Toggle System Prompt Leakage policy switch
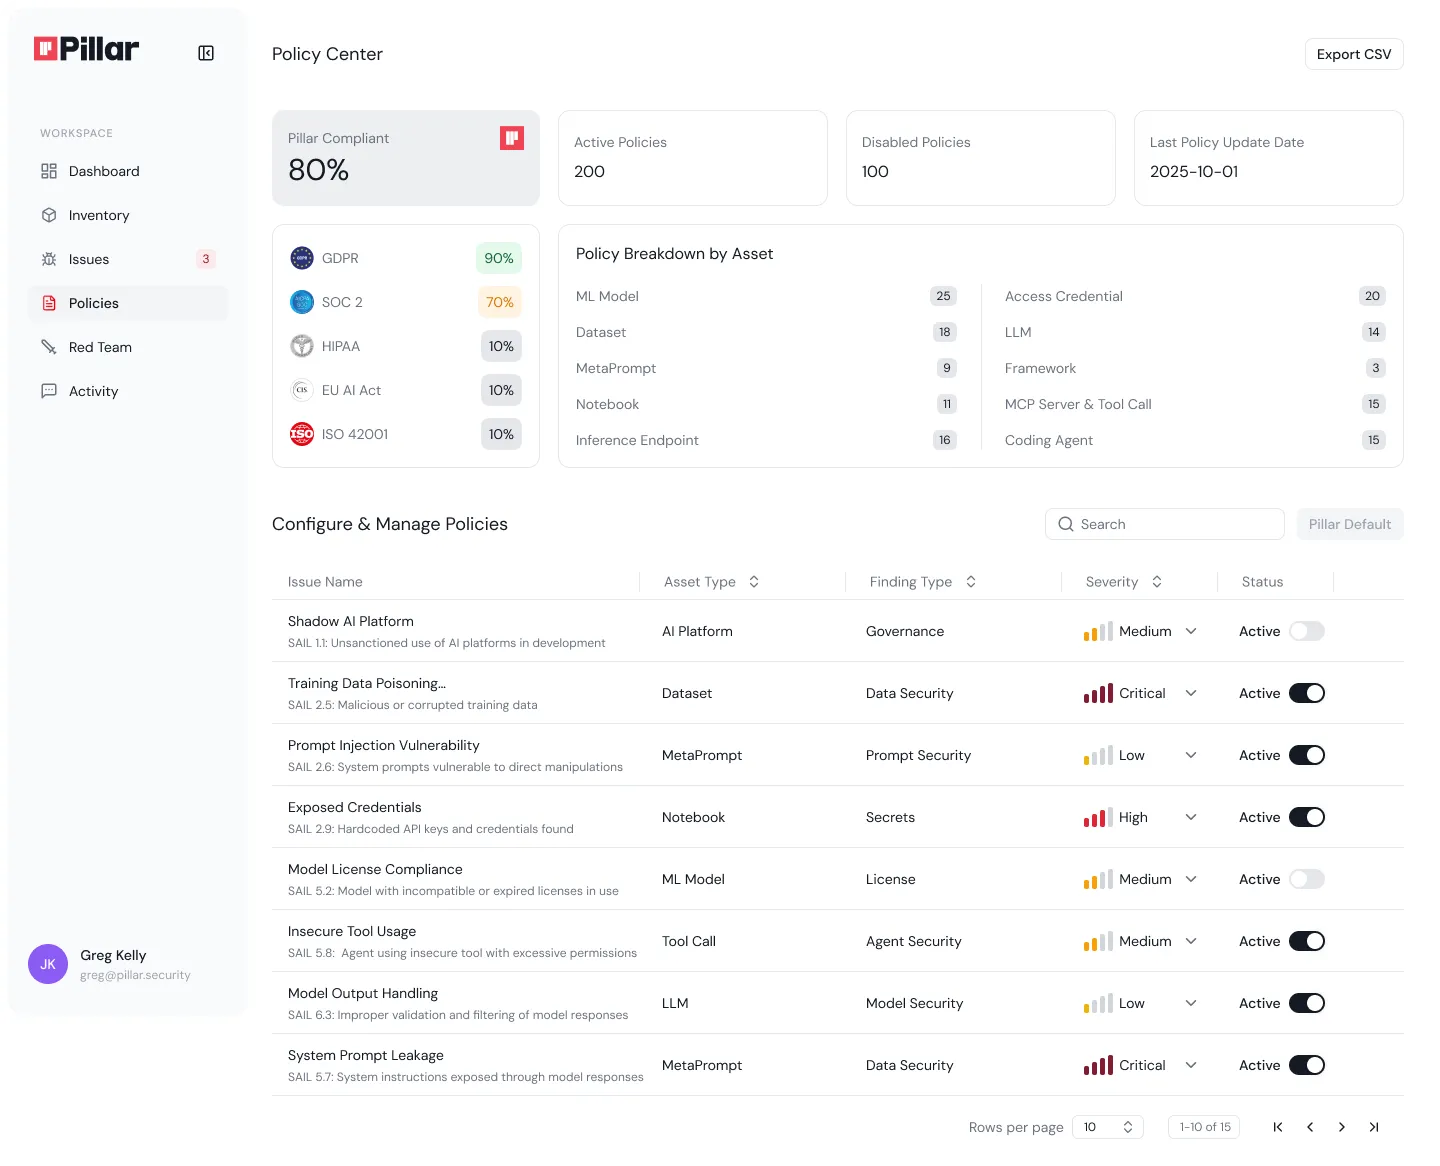This screenshot has width=1440, height=1166. point(1307,1065)
